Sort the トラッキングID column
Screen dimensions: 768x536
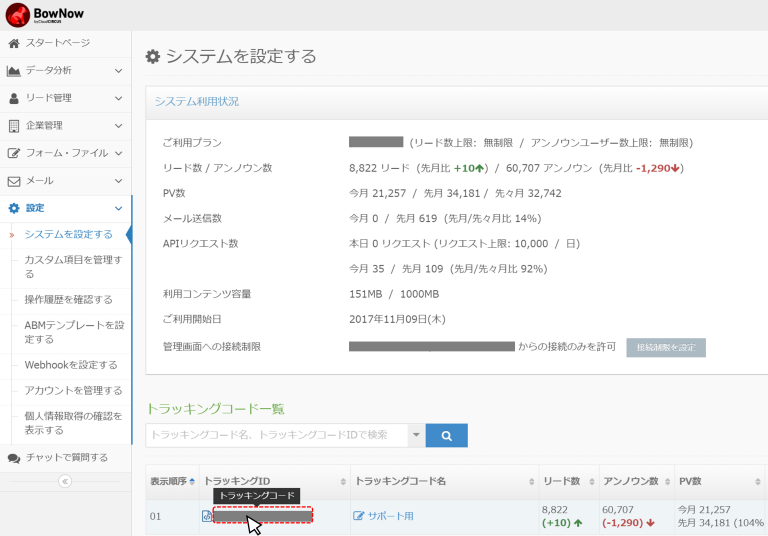pyautogui.click(x=343, y=482)
